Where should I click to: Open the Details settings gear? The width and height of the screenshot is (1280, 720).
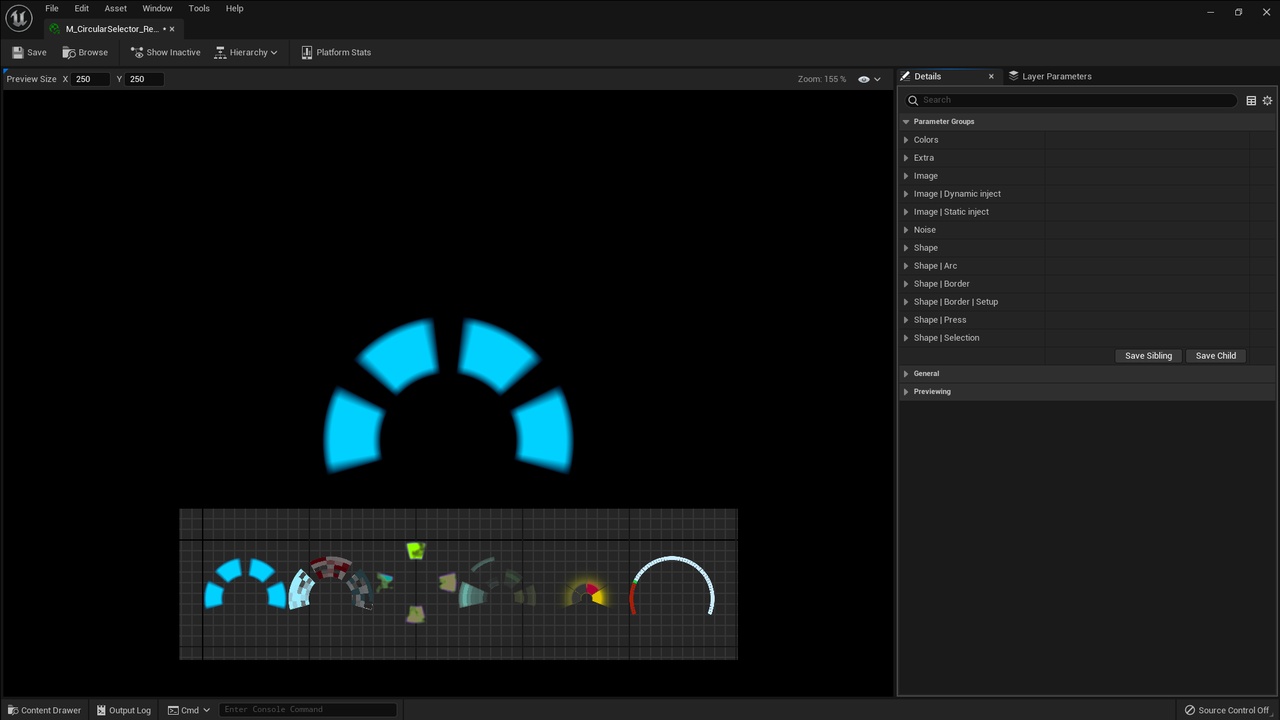tap(1267, 100)
